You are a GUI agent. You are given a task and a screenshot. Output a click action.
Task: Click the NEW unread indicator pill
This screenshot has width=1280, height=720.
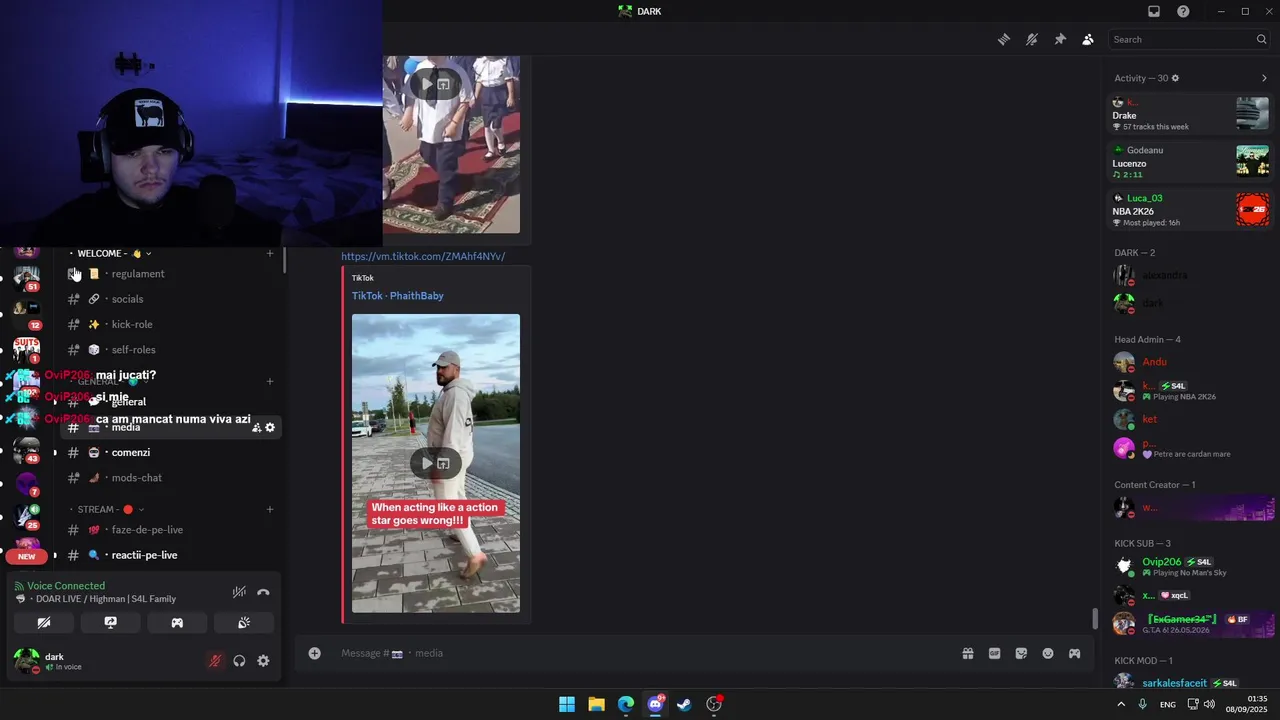coord(26,556)
